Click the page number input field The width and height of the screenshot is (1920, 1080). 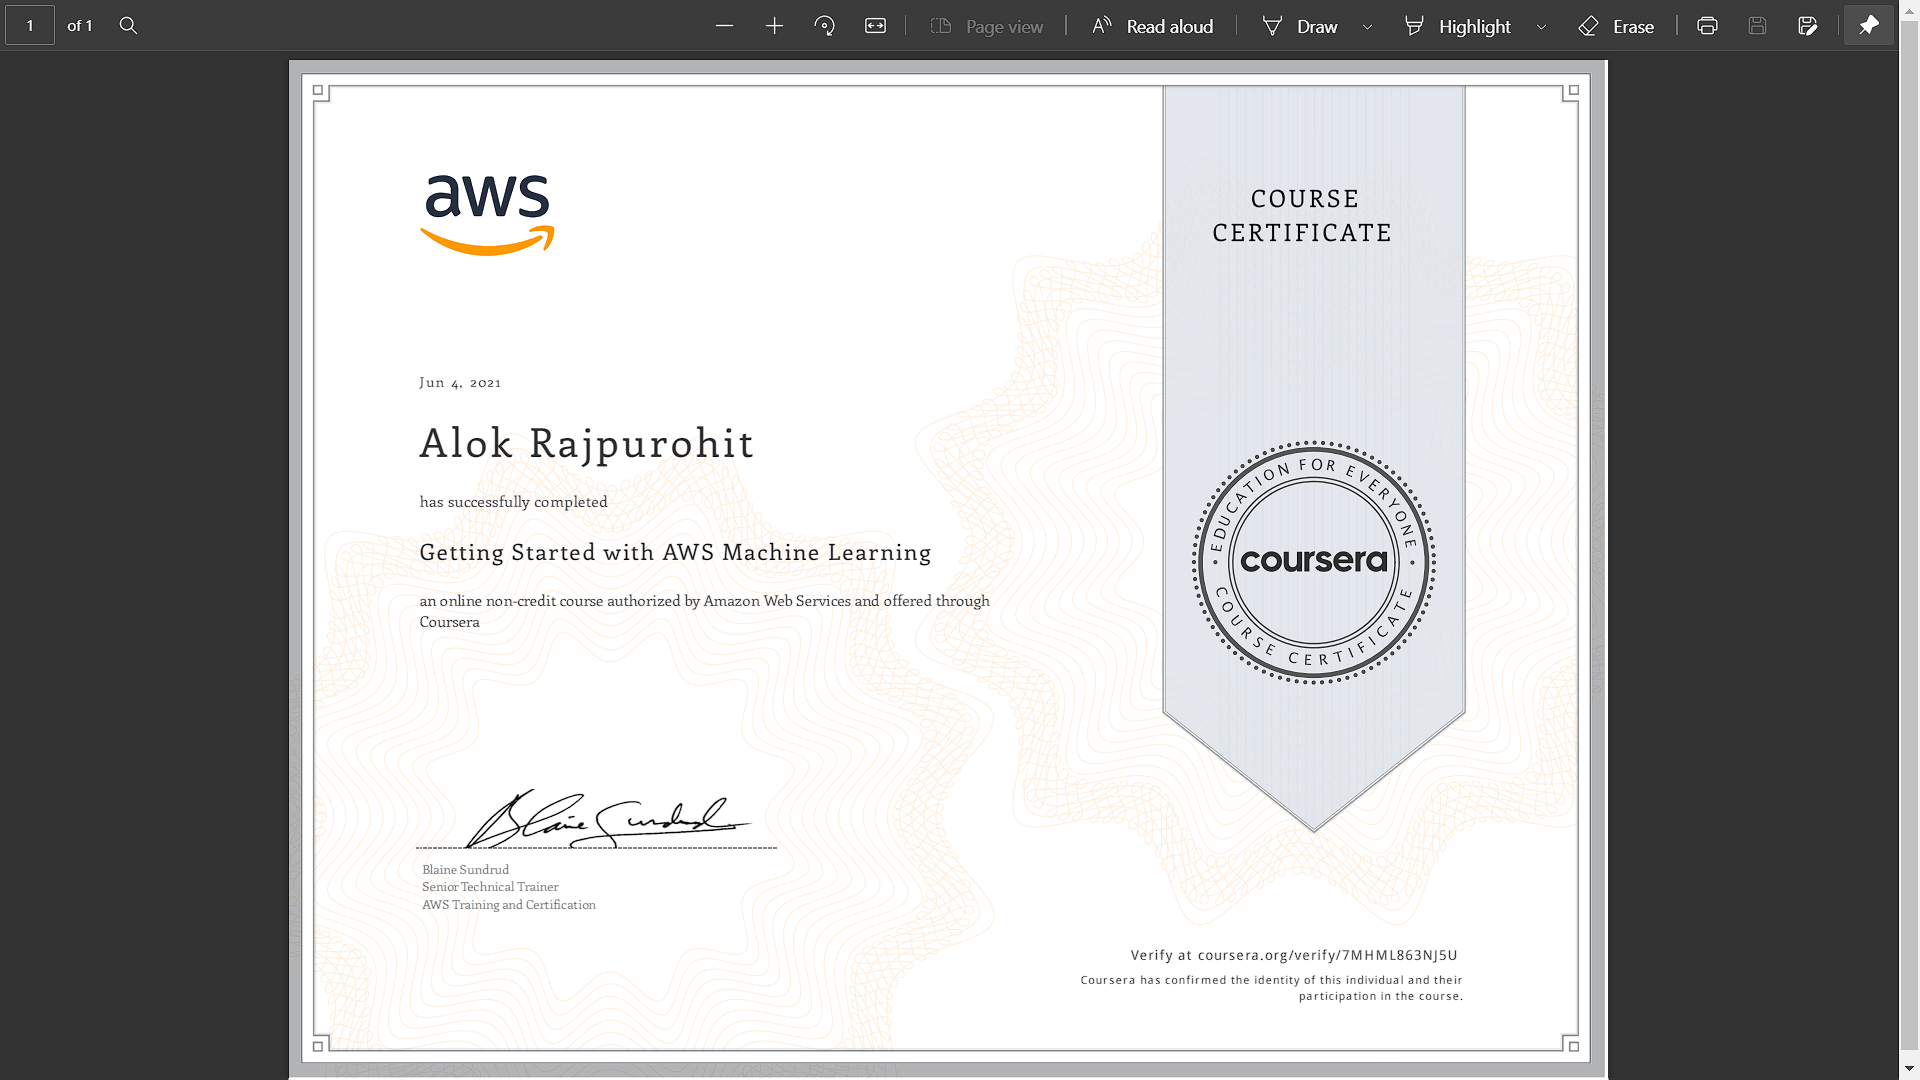pos(30,26)
